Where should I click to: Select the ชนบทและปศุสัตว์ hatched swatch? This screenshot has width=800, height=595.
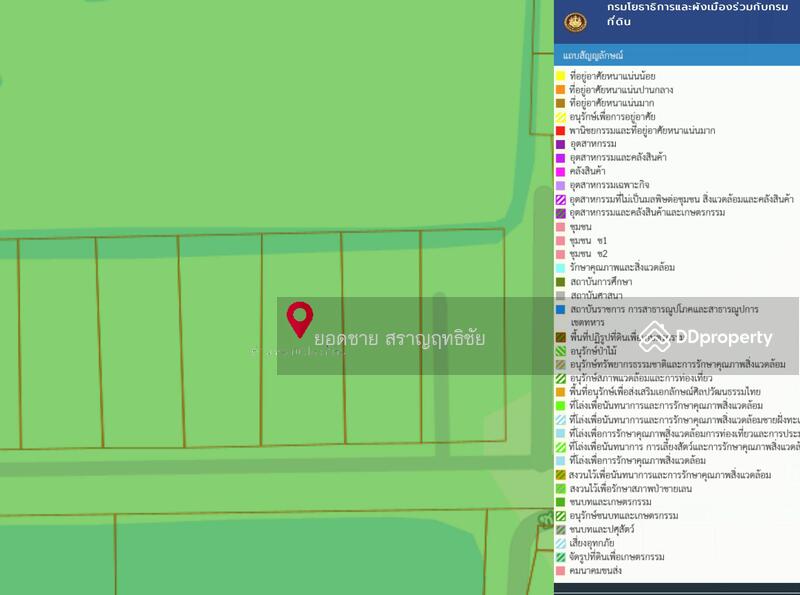[560, 529]
